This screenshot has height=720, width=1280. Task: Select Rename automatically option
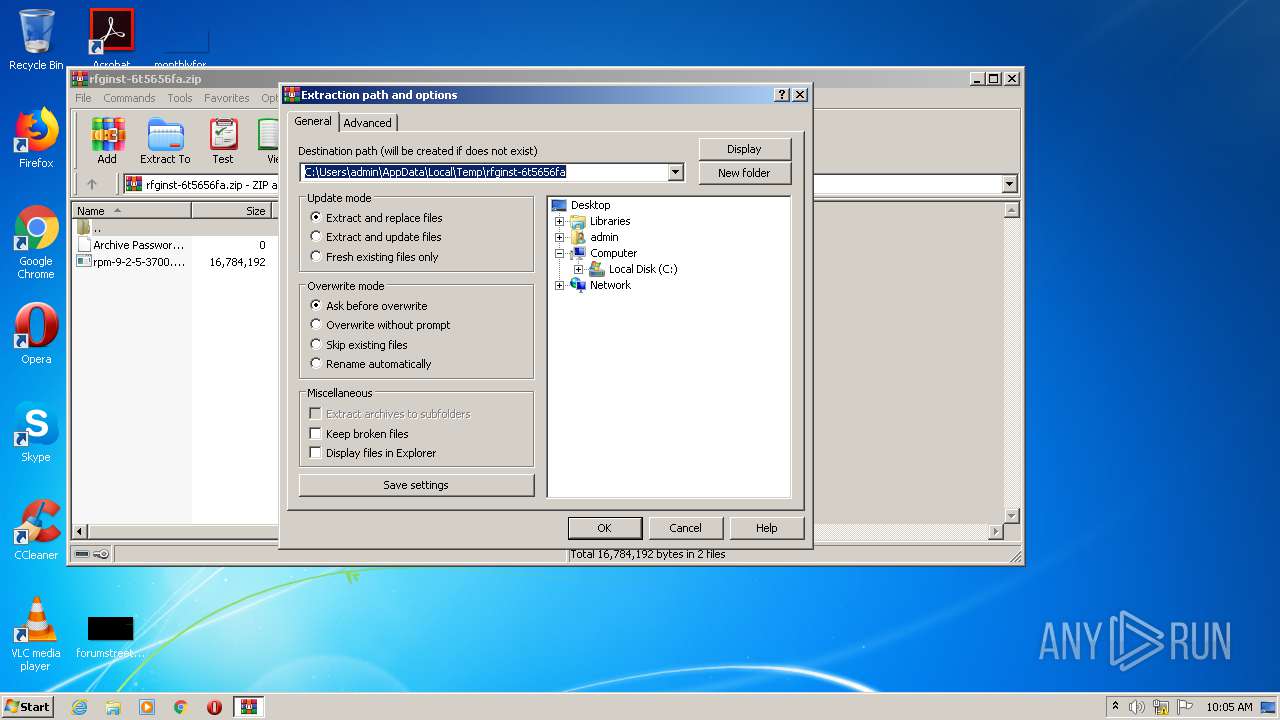coord(370,364)
